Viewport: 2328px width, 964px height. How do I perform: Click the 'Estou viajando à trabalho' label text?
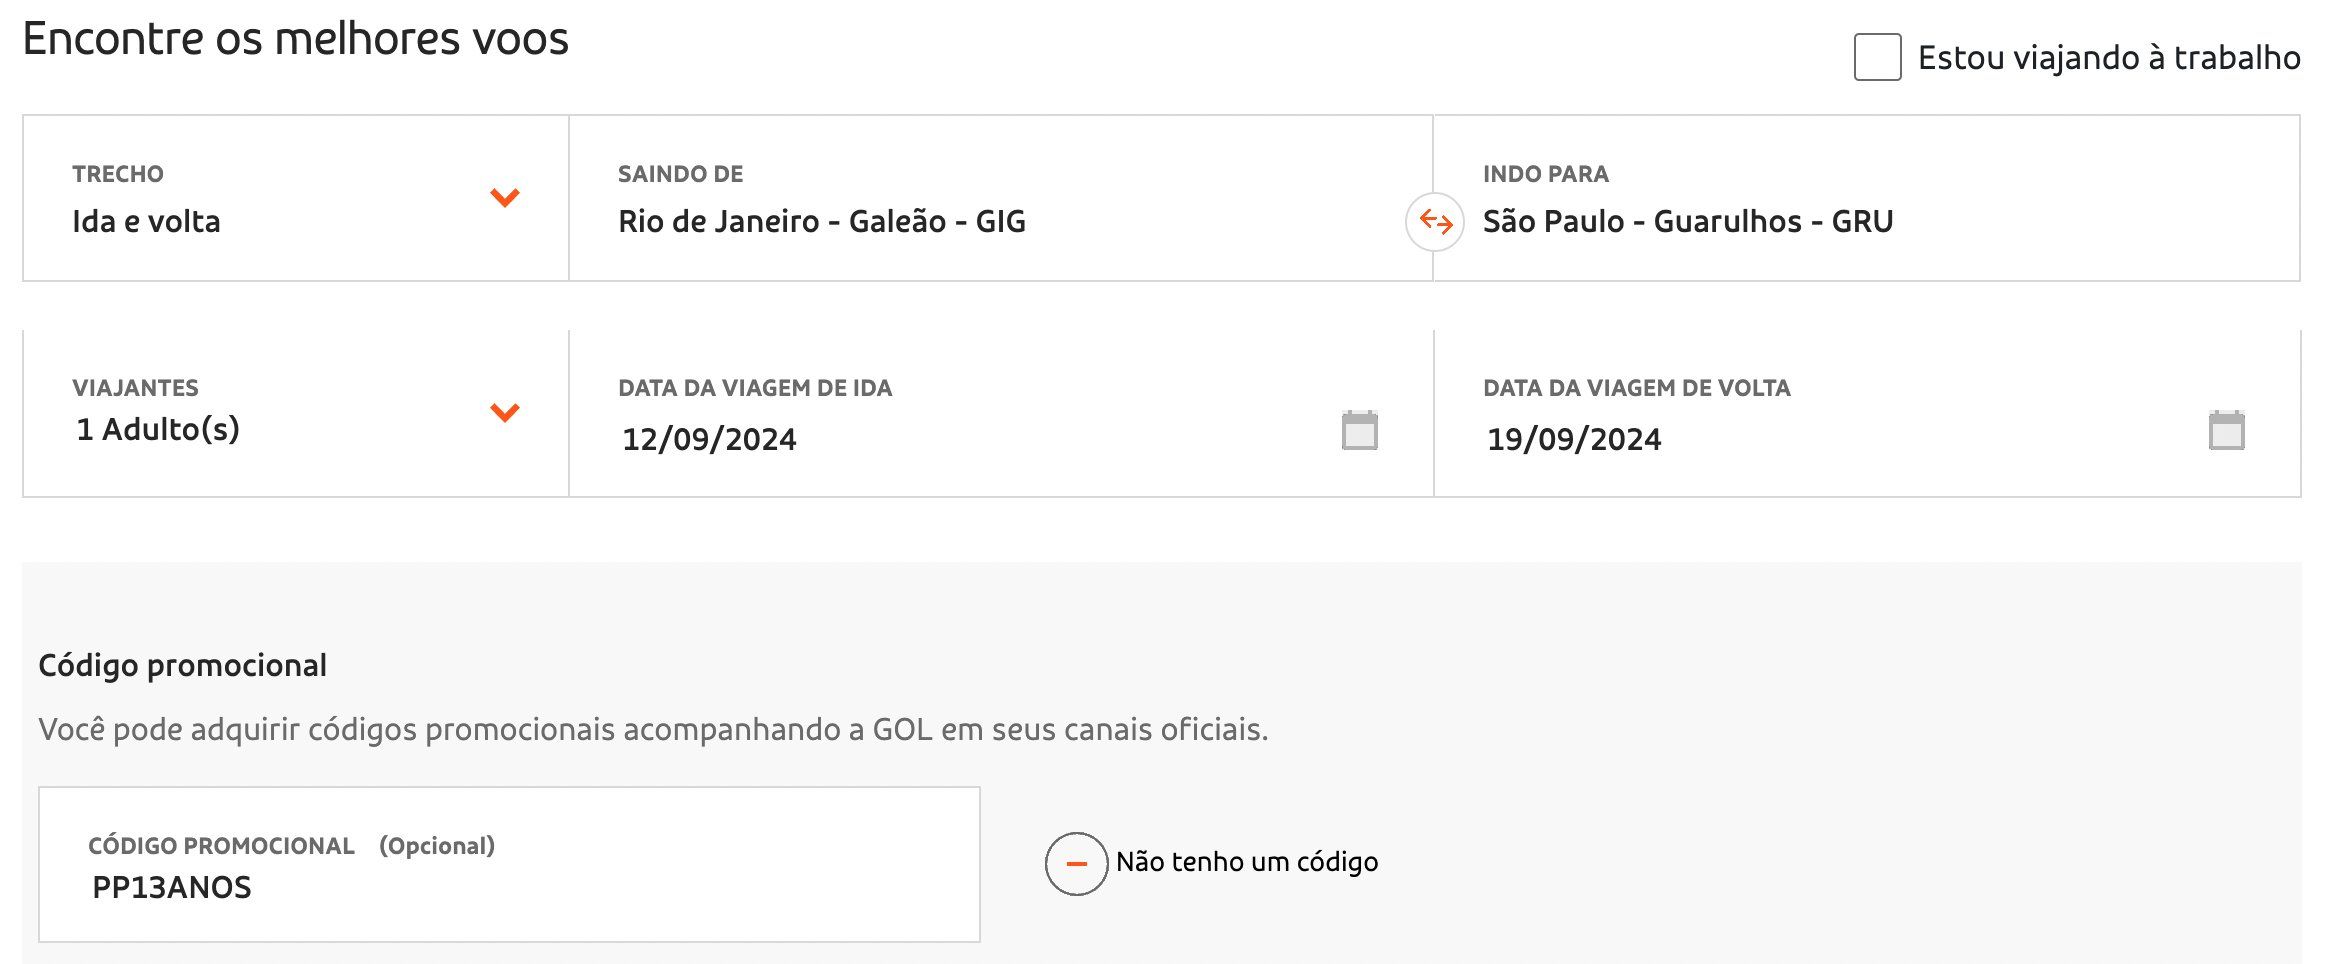2108,58
